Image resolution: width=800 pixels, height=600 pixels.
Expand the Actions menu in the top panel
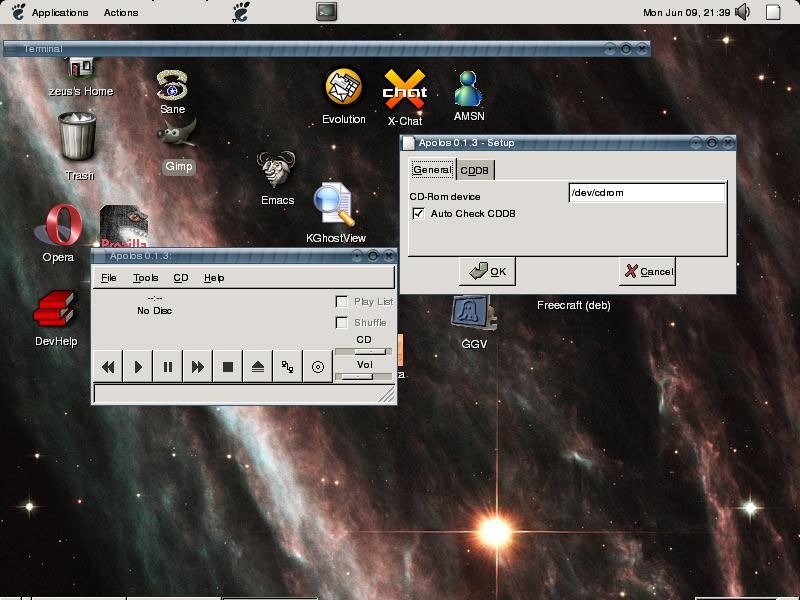[121, 13]
